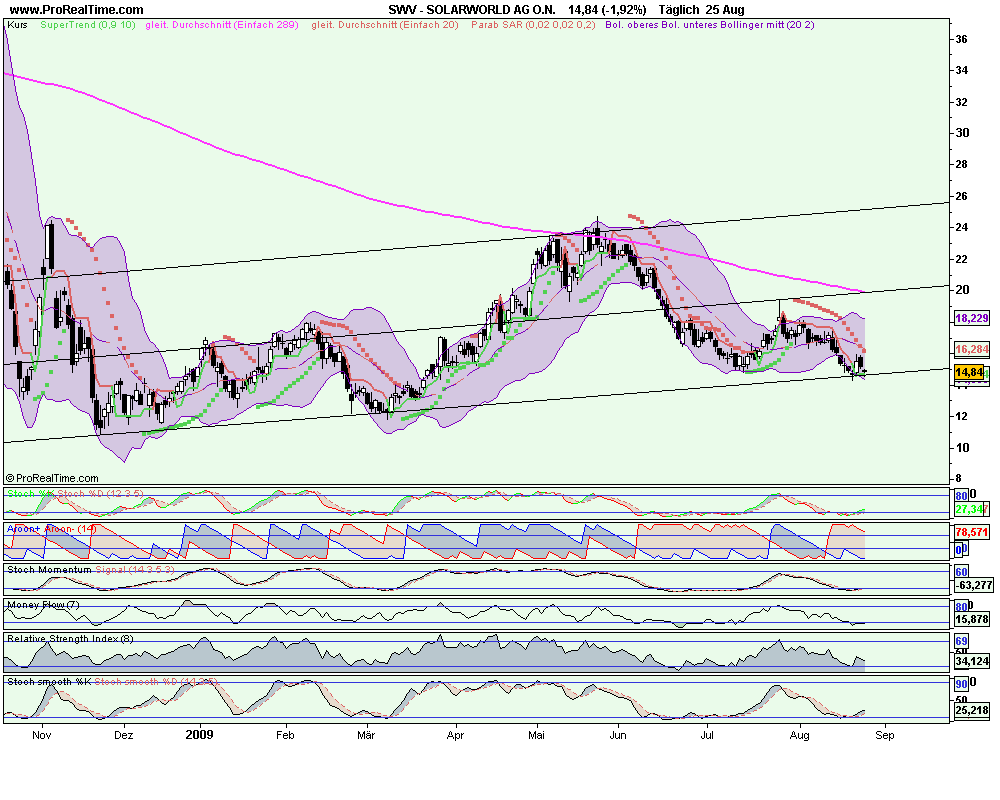Select the Stoch %K Stoch %D (12 3 5) label
Viewport: 1000px width, 800px height.
tap(75, 494)
